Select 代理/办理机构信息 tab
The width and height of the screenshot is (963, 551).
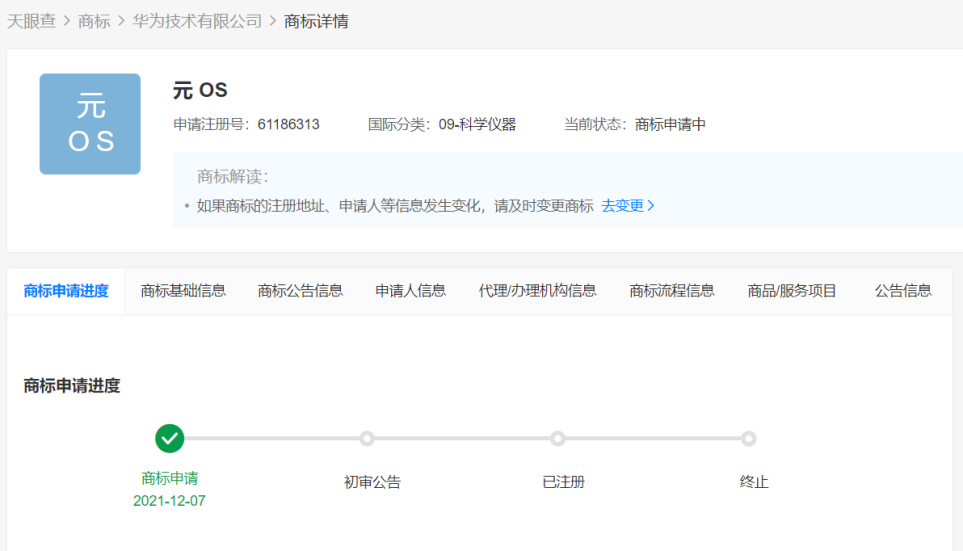[537, 291]
